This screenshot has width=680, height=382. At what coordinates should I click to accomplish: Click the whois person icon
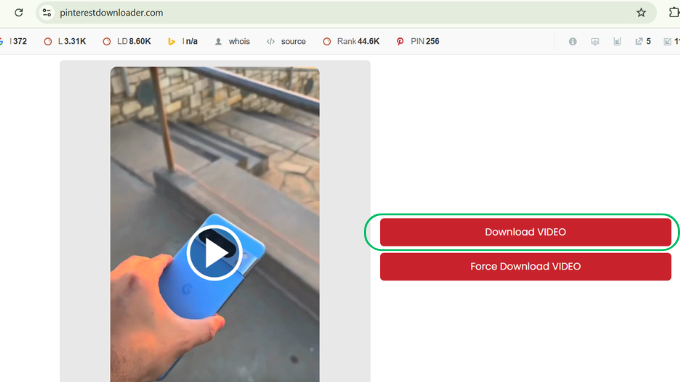218,41
